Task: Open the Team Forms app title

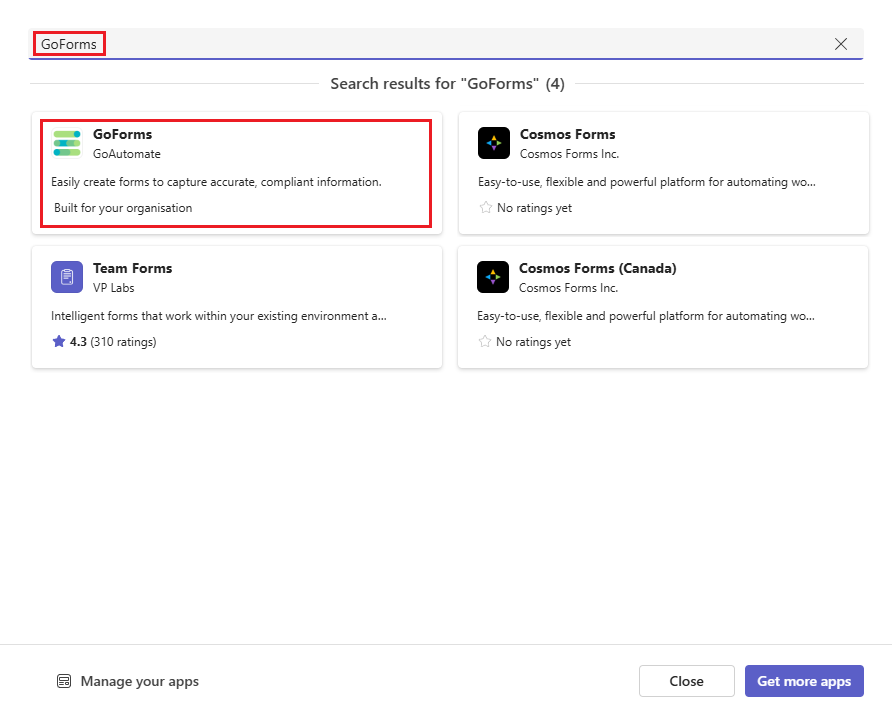Action: 133,269
